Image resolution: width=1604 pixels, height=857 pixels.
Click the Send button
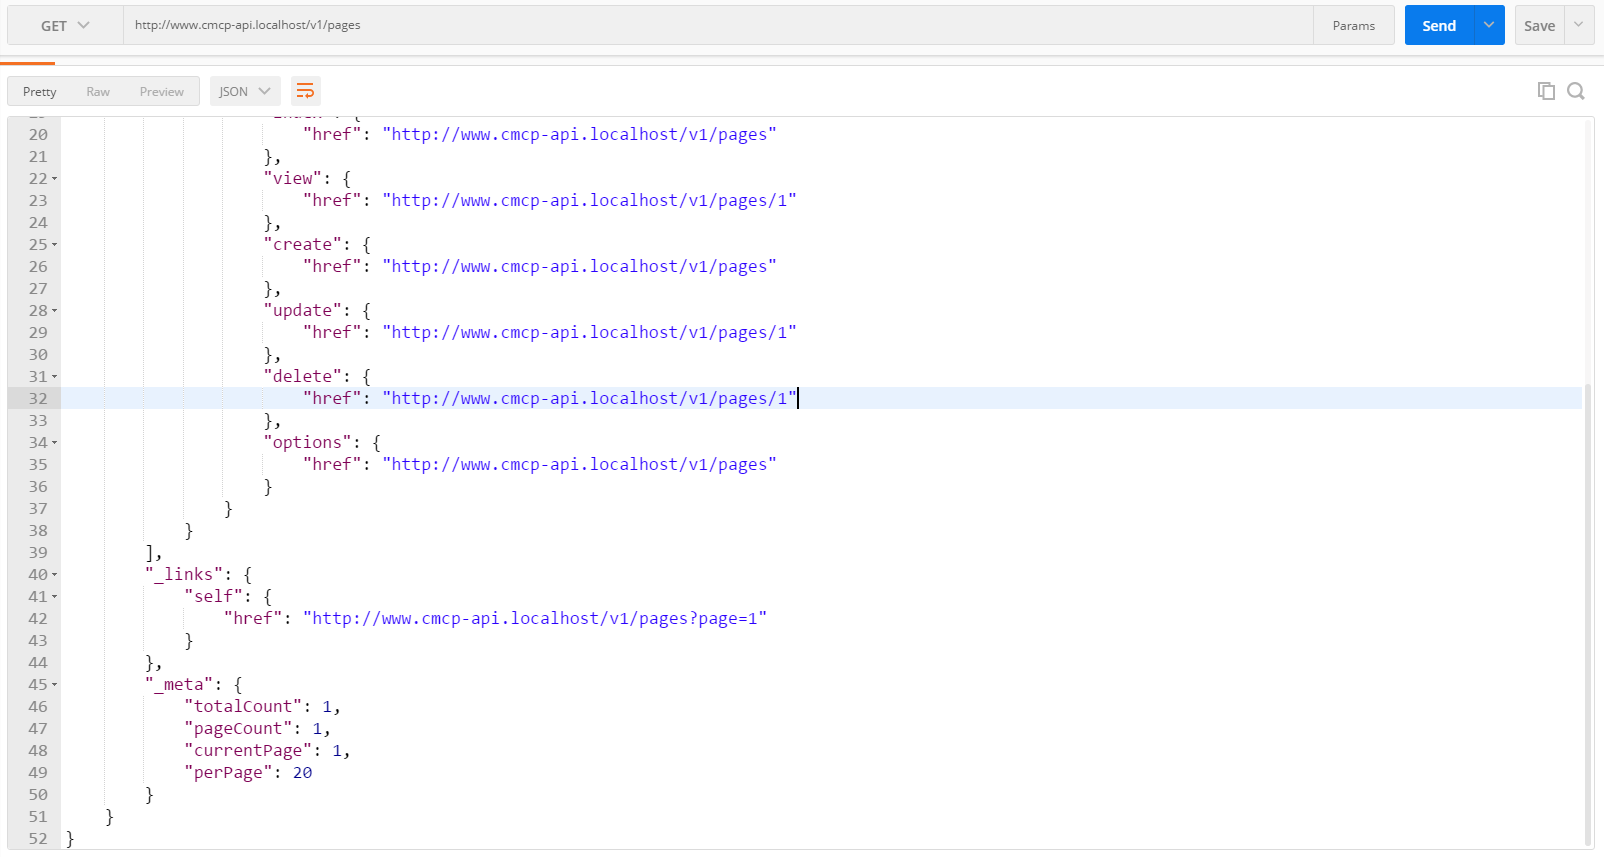pyautogui.click(x=1439, y=26)
